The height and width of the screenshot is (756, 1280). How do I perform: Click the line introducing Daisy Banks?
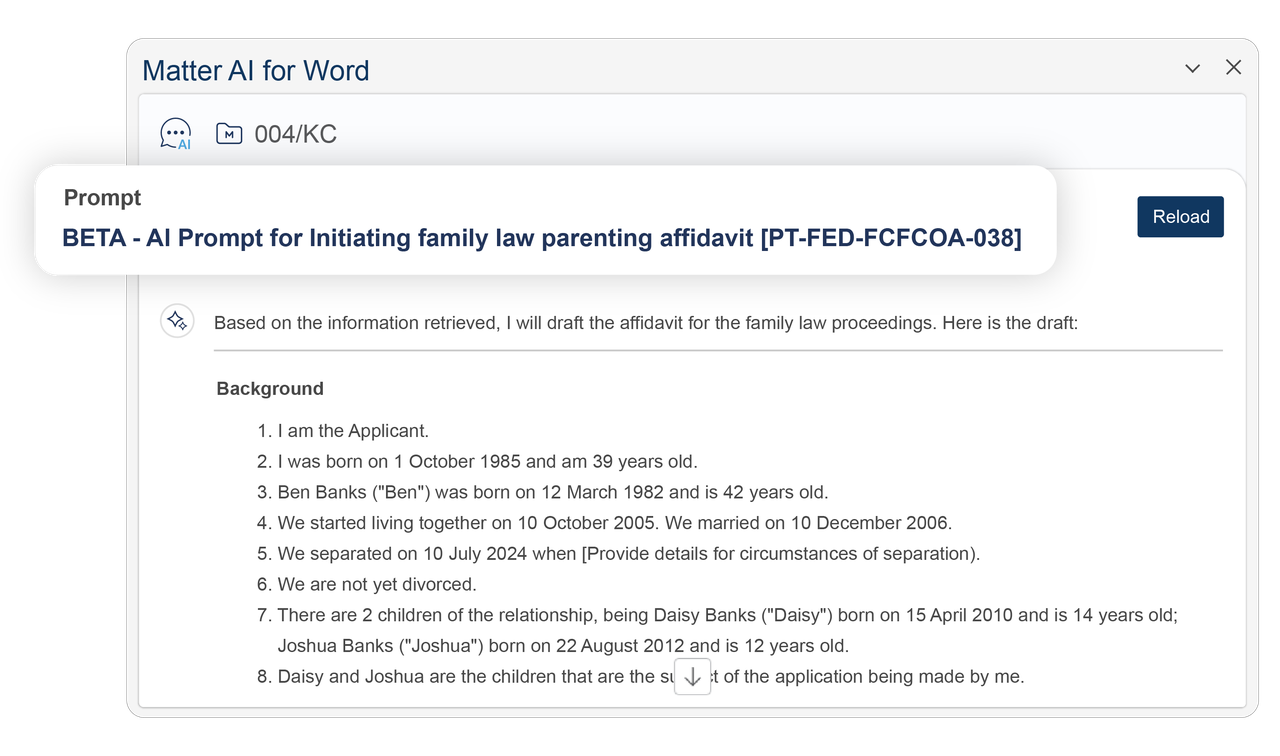[727, 615]
